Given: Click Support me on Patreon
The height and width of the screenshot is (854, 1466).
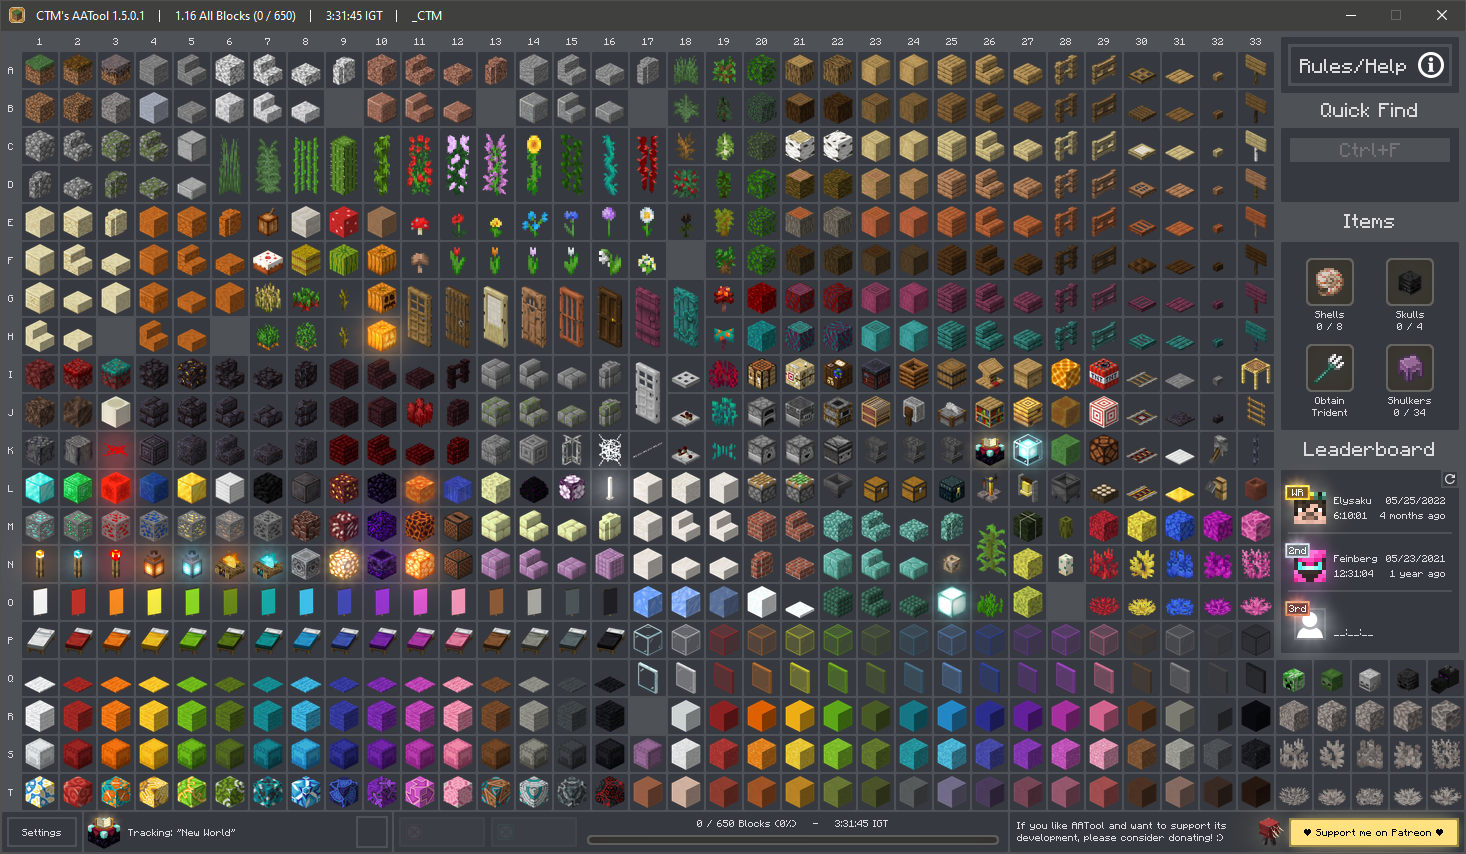Looking at the screenshot, I should [1373, 832].
